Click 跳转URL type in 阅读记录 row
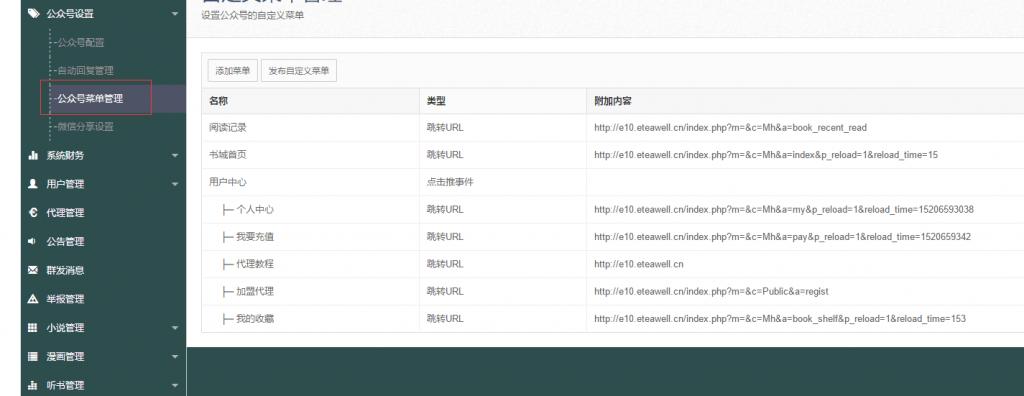Screen dimensions: 1024x396 445,127
